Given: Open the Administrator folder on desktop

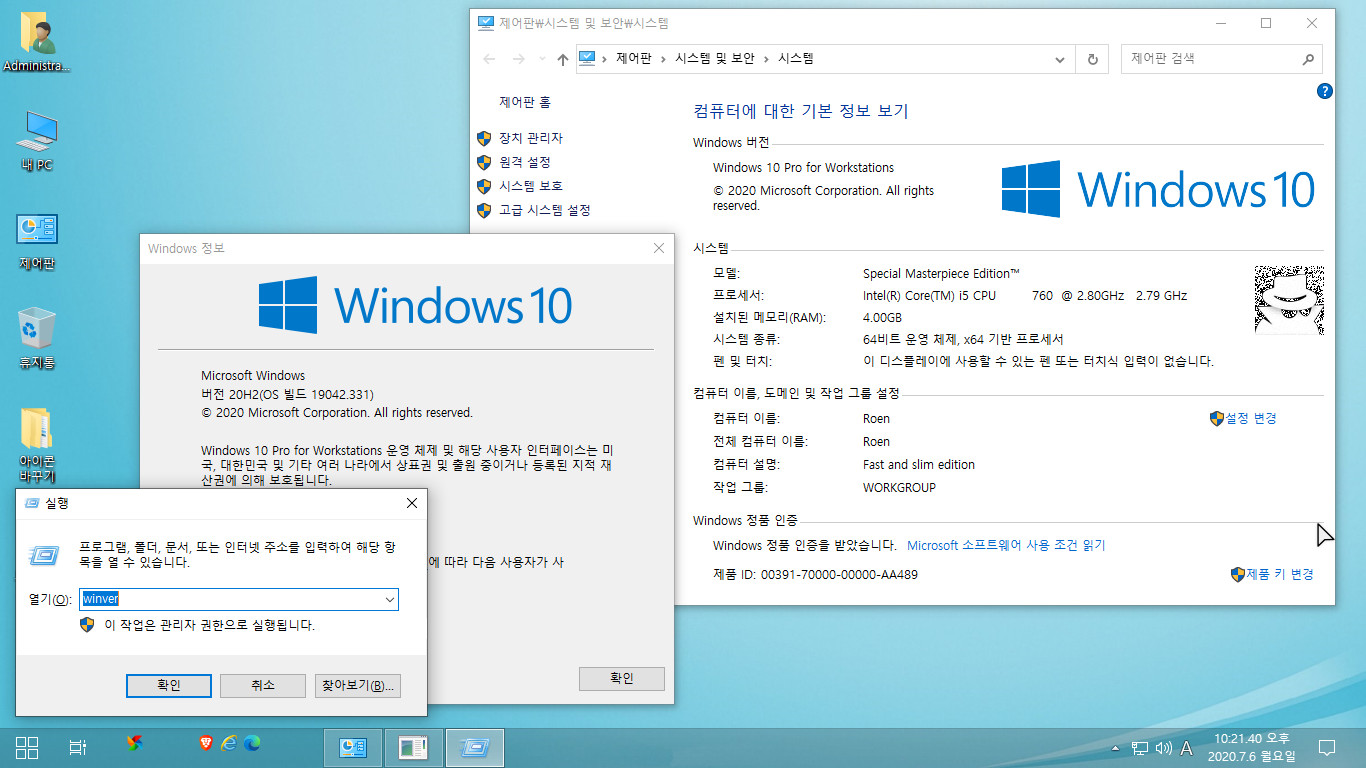Looking at the screenshot, I should (37, 42).
